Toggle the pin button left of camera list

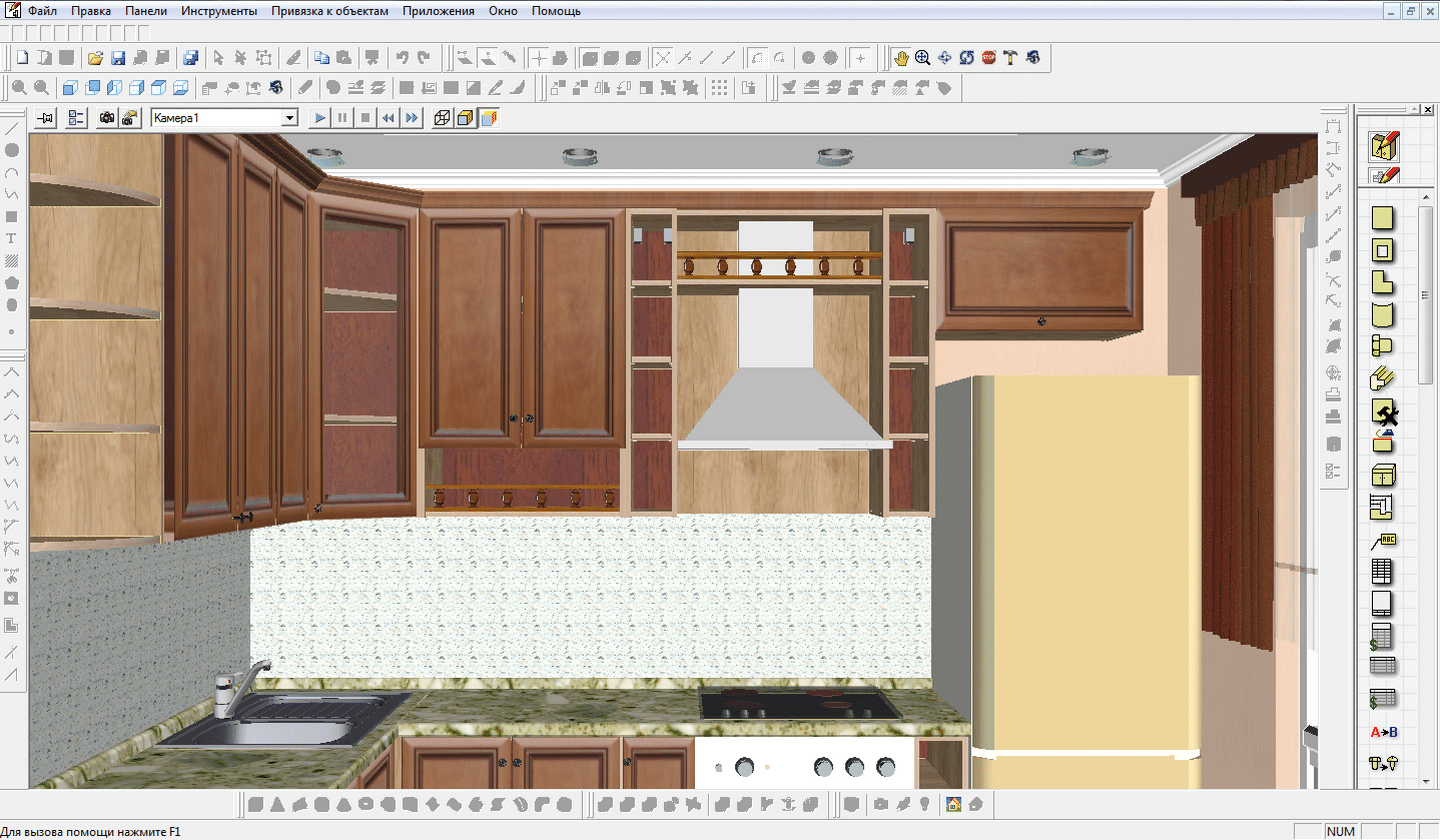(x=45, y=118)
